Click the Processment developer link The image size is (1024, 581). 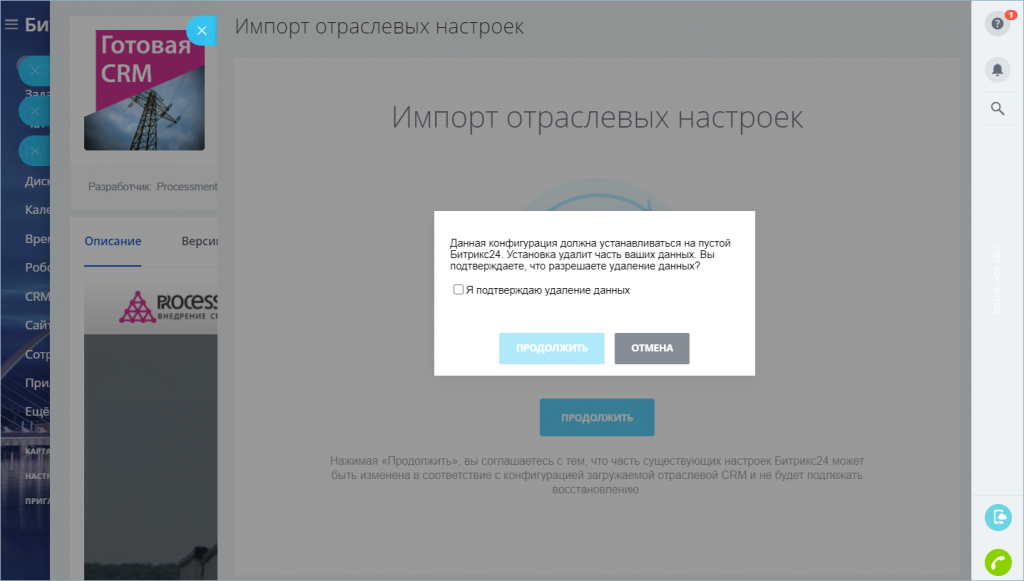(187, 187)
